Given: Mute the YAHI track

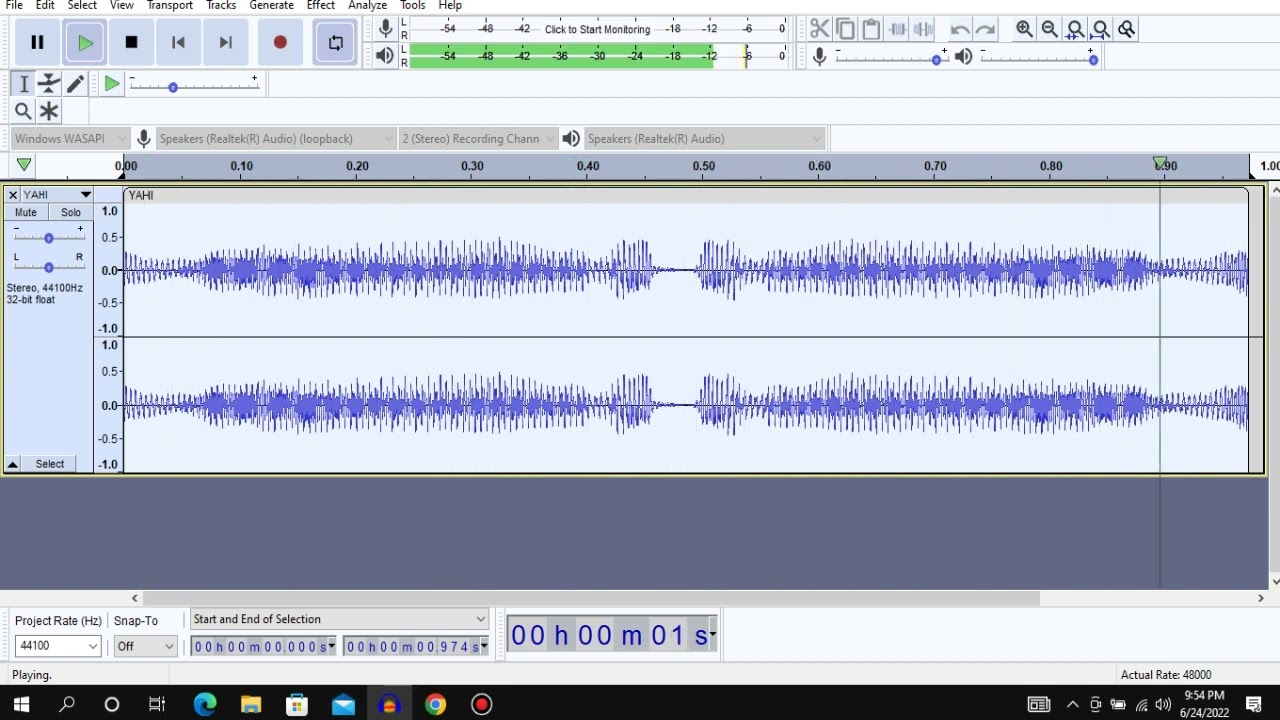Looking at the screenshot, I should pos(26,212).
